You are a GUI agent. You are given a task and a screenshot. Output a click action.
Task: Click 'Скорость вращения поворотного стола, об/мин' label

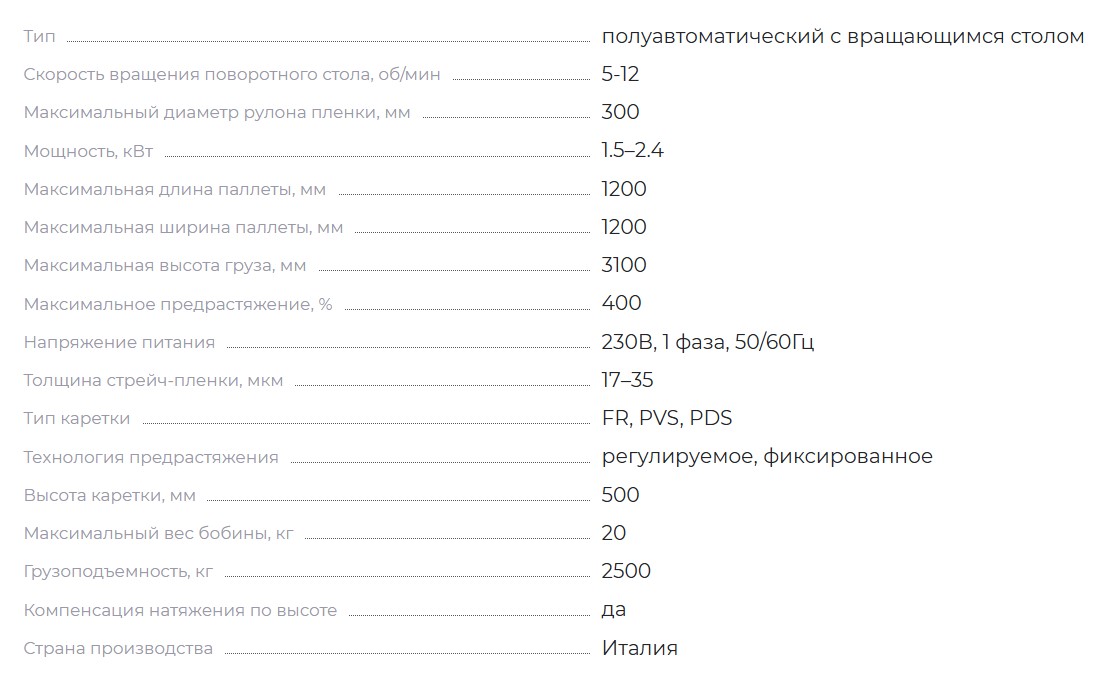click(x=232, y=75)
